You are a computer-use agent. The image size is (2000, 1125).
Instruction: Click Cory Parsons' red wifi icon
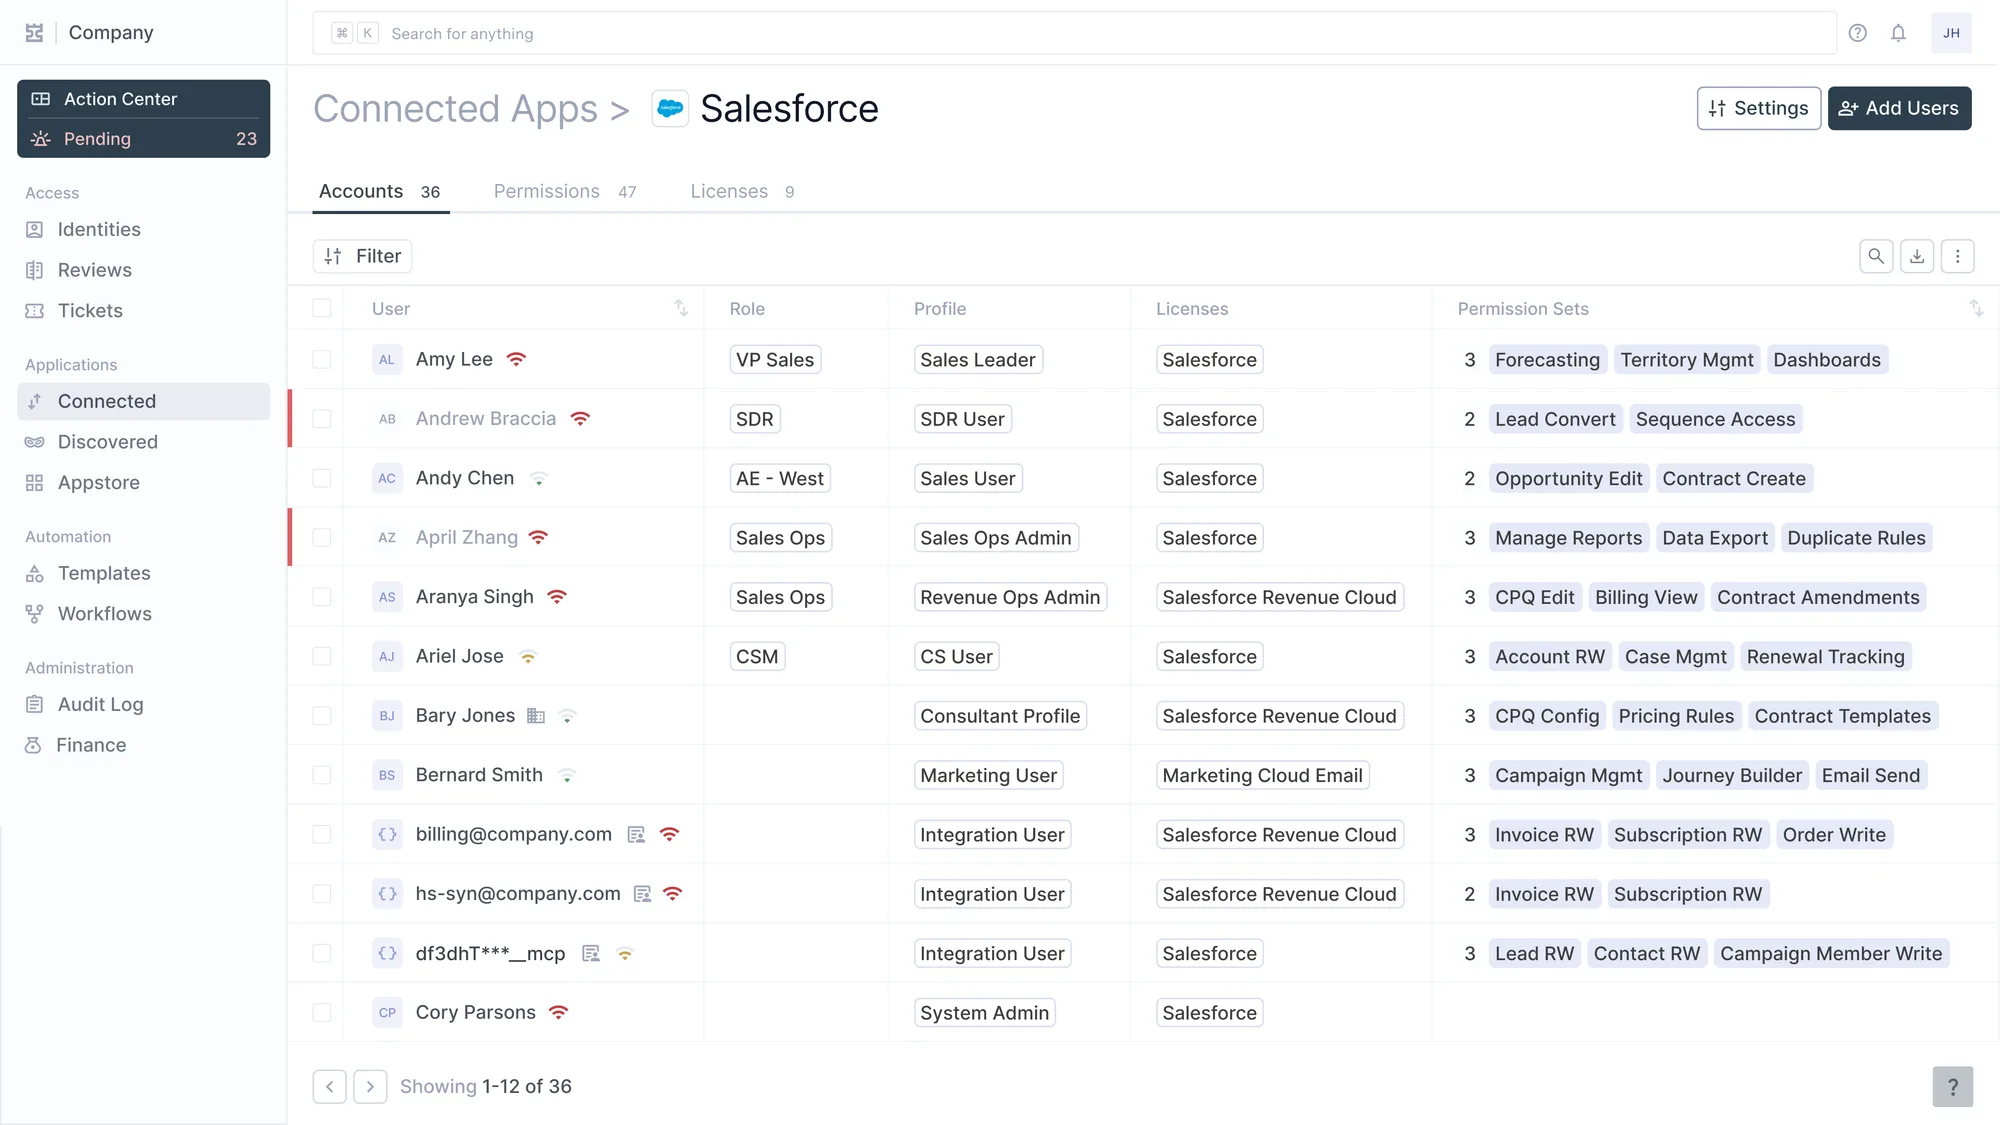point(559,1012)
